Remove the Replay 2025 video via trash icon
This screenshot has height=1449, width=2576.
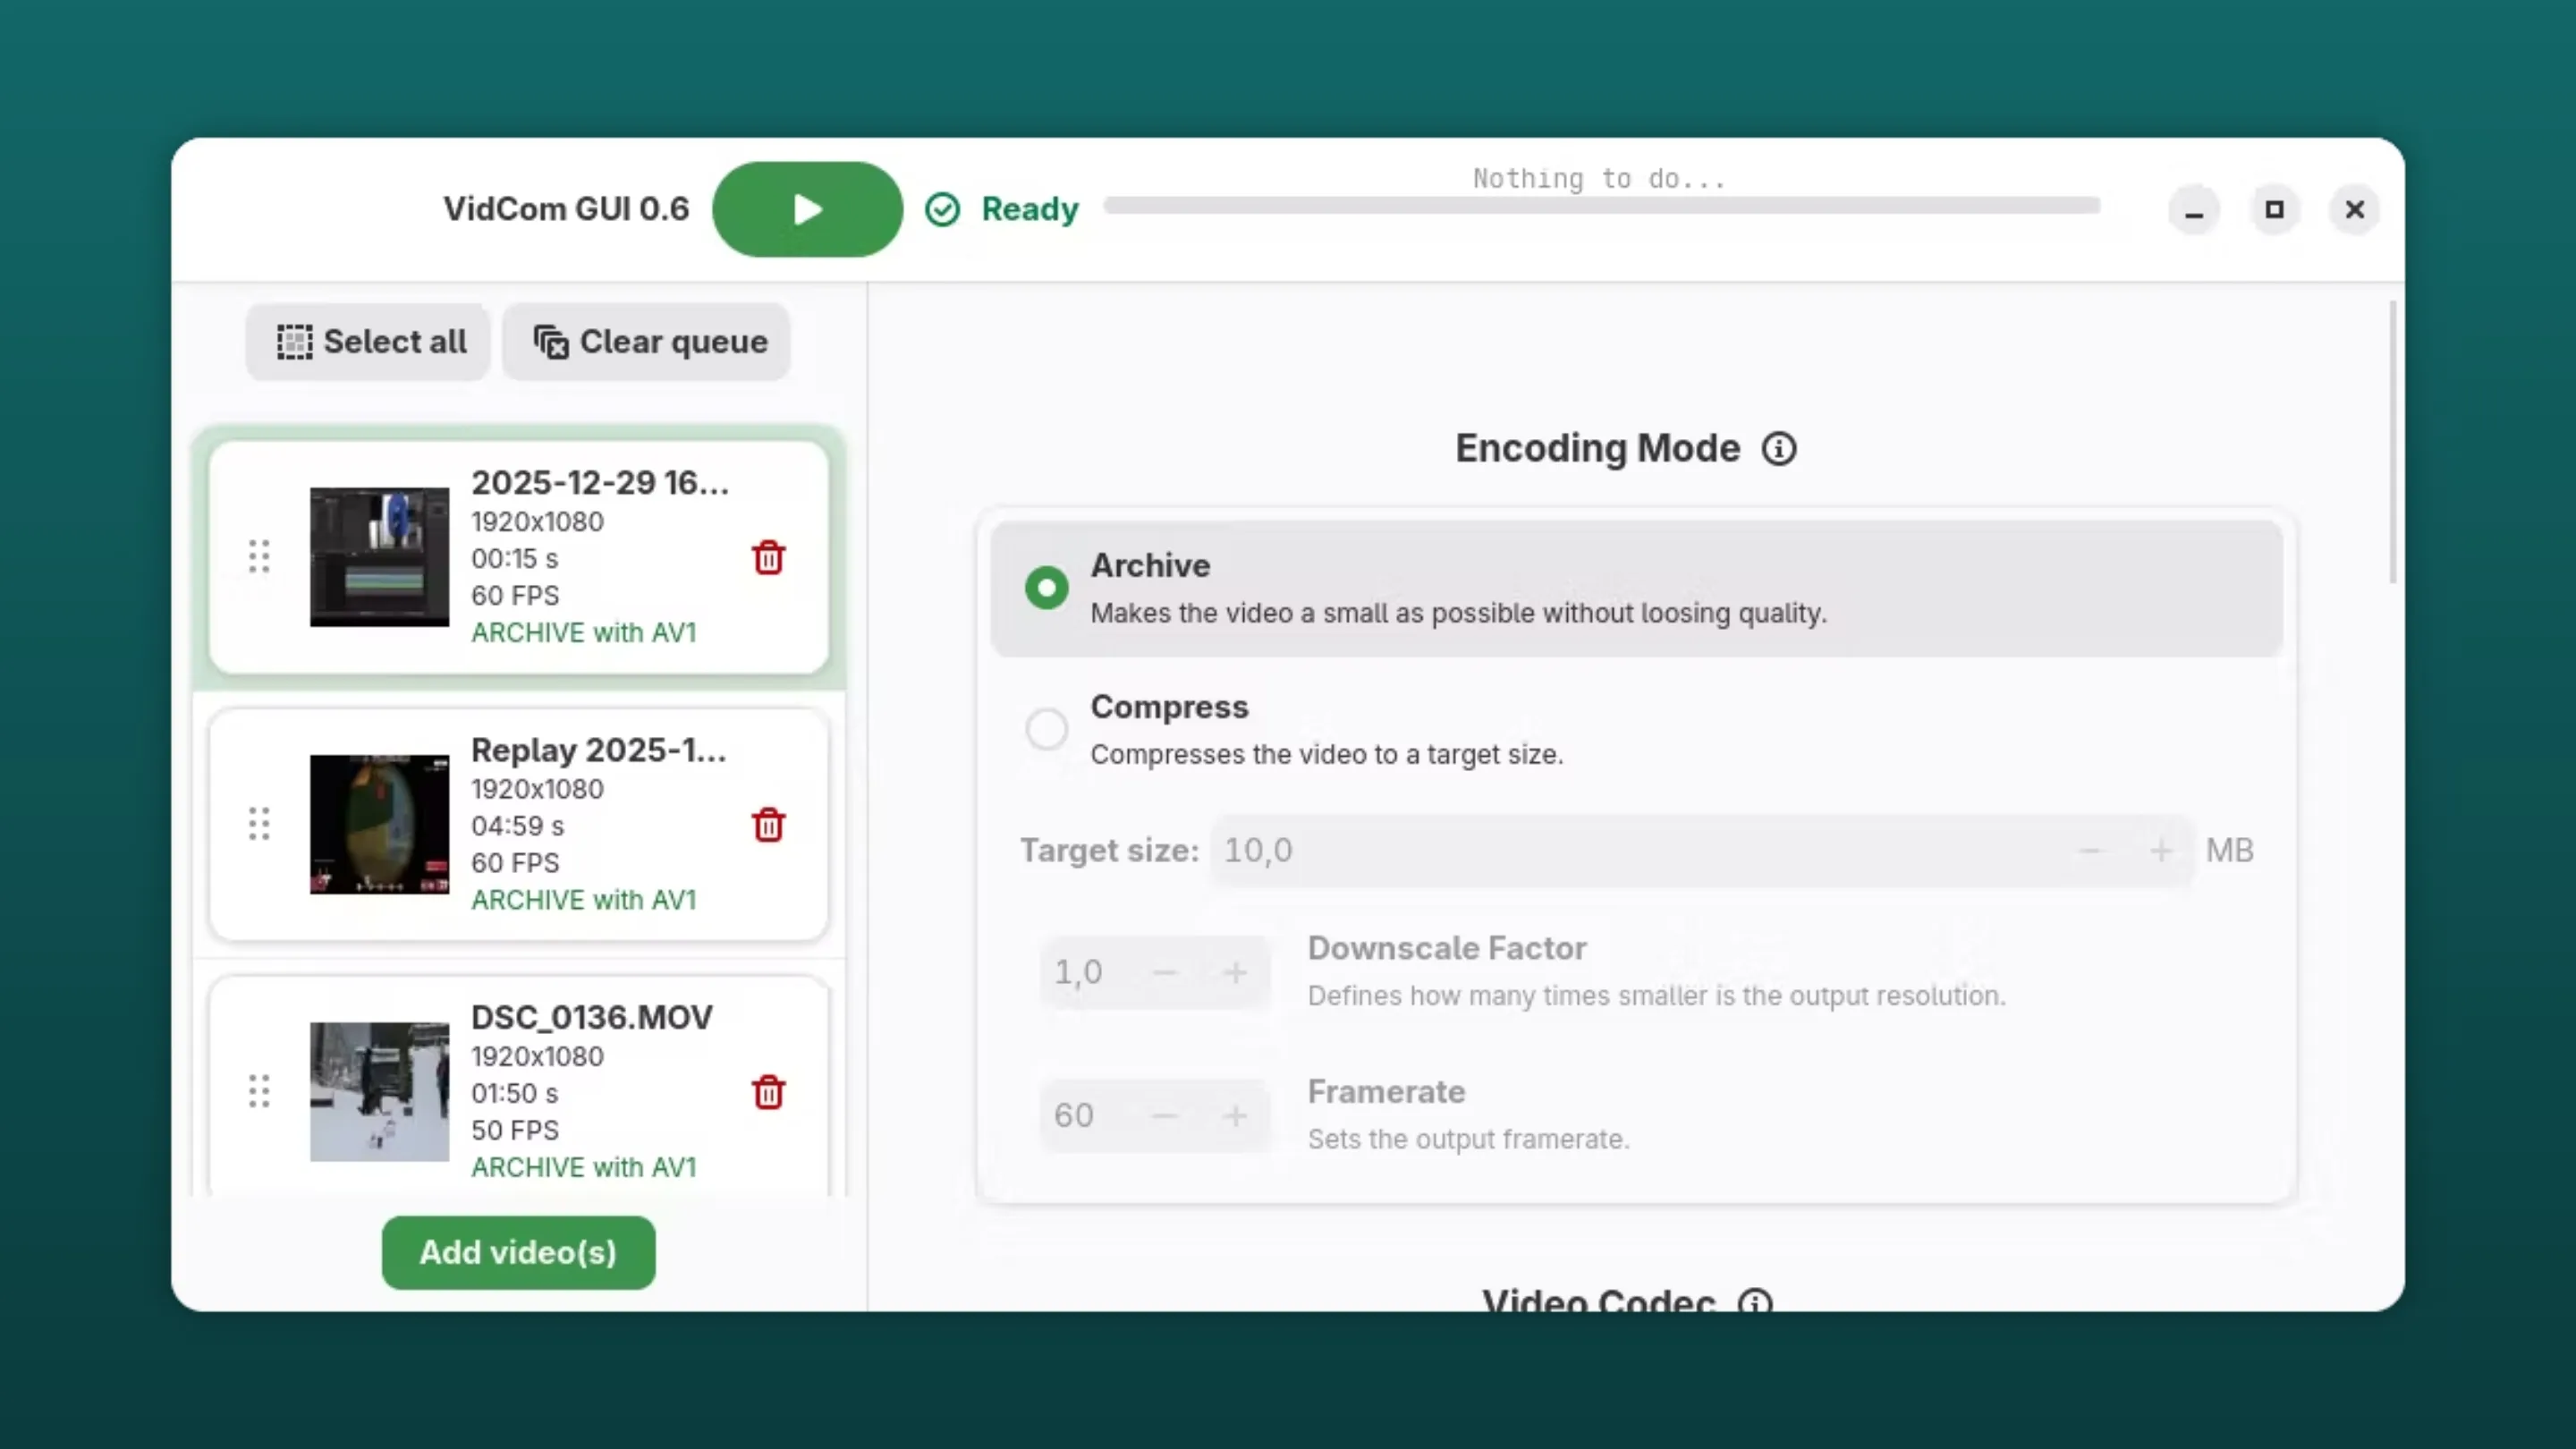(x=768, y=825)
